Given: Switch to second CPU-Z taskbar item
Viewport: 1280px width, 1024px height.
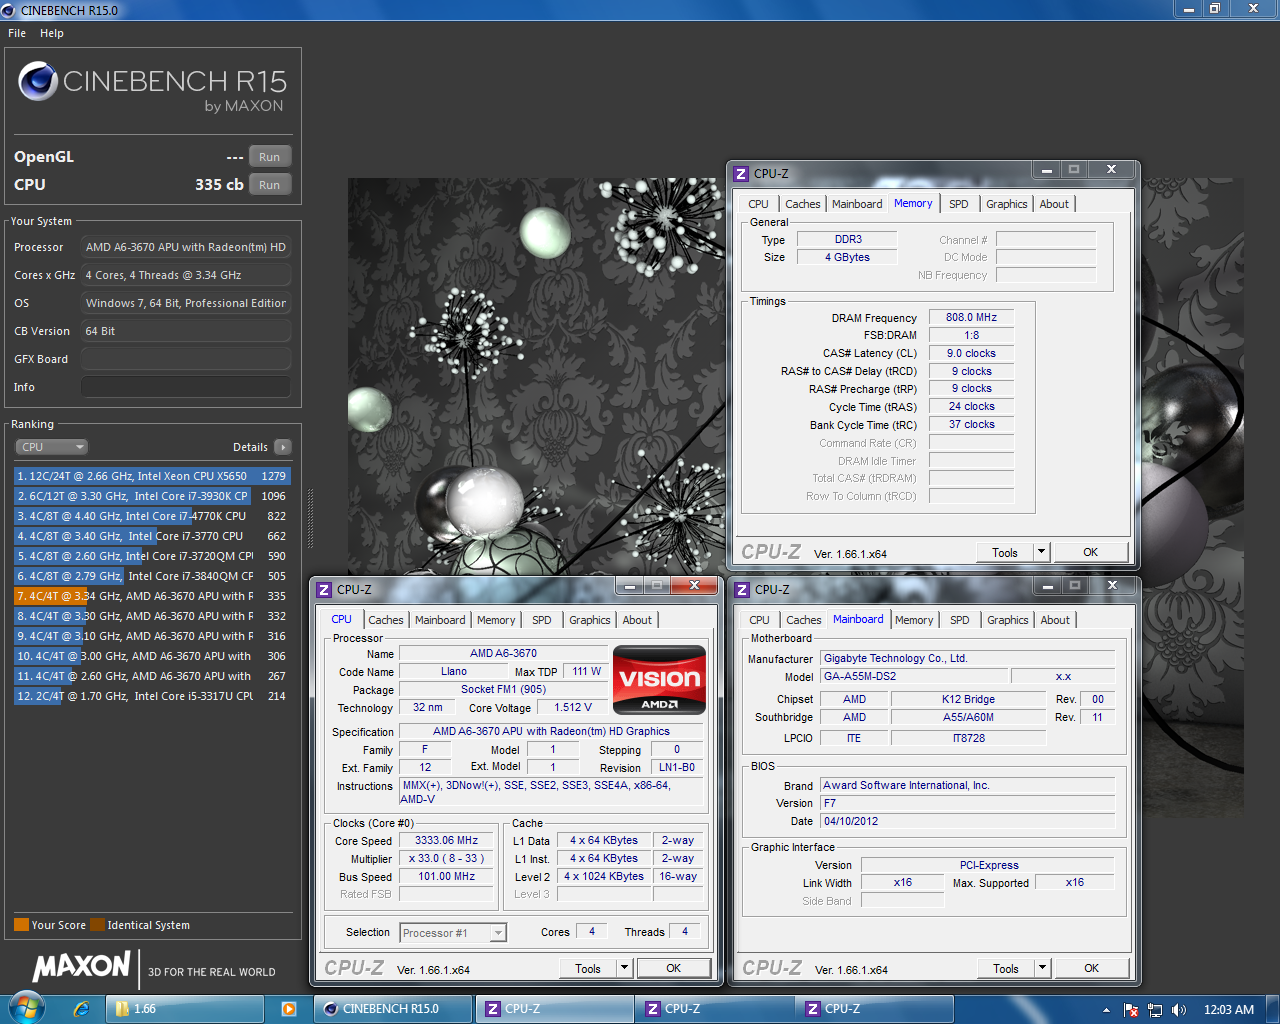Looking at the screenshot, I should click(713, 1009).
